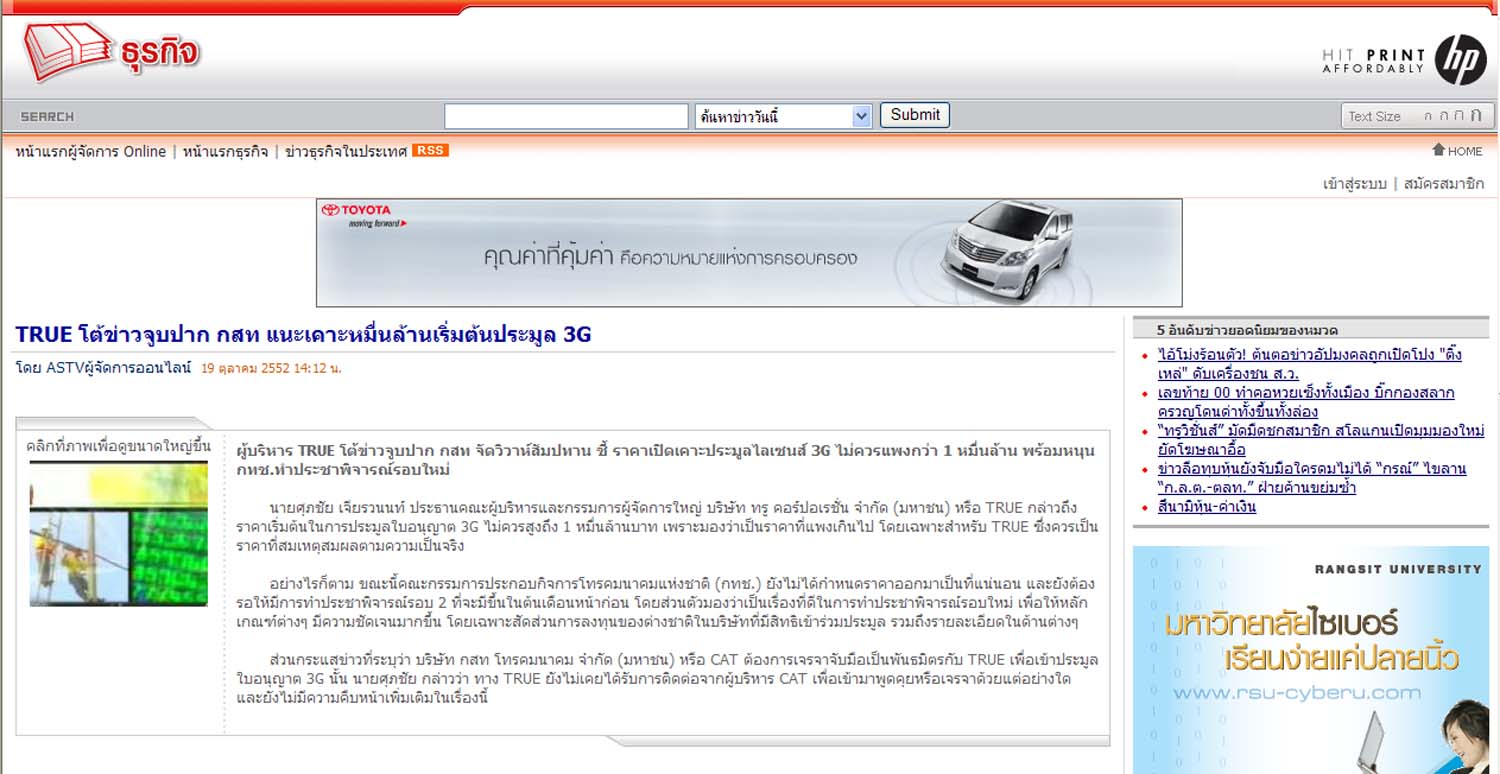The height and width of the screenshot is (774, 1500).
Task: Open popular news link เลขท้าย 00
Action: tap(1306, 402)
